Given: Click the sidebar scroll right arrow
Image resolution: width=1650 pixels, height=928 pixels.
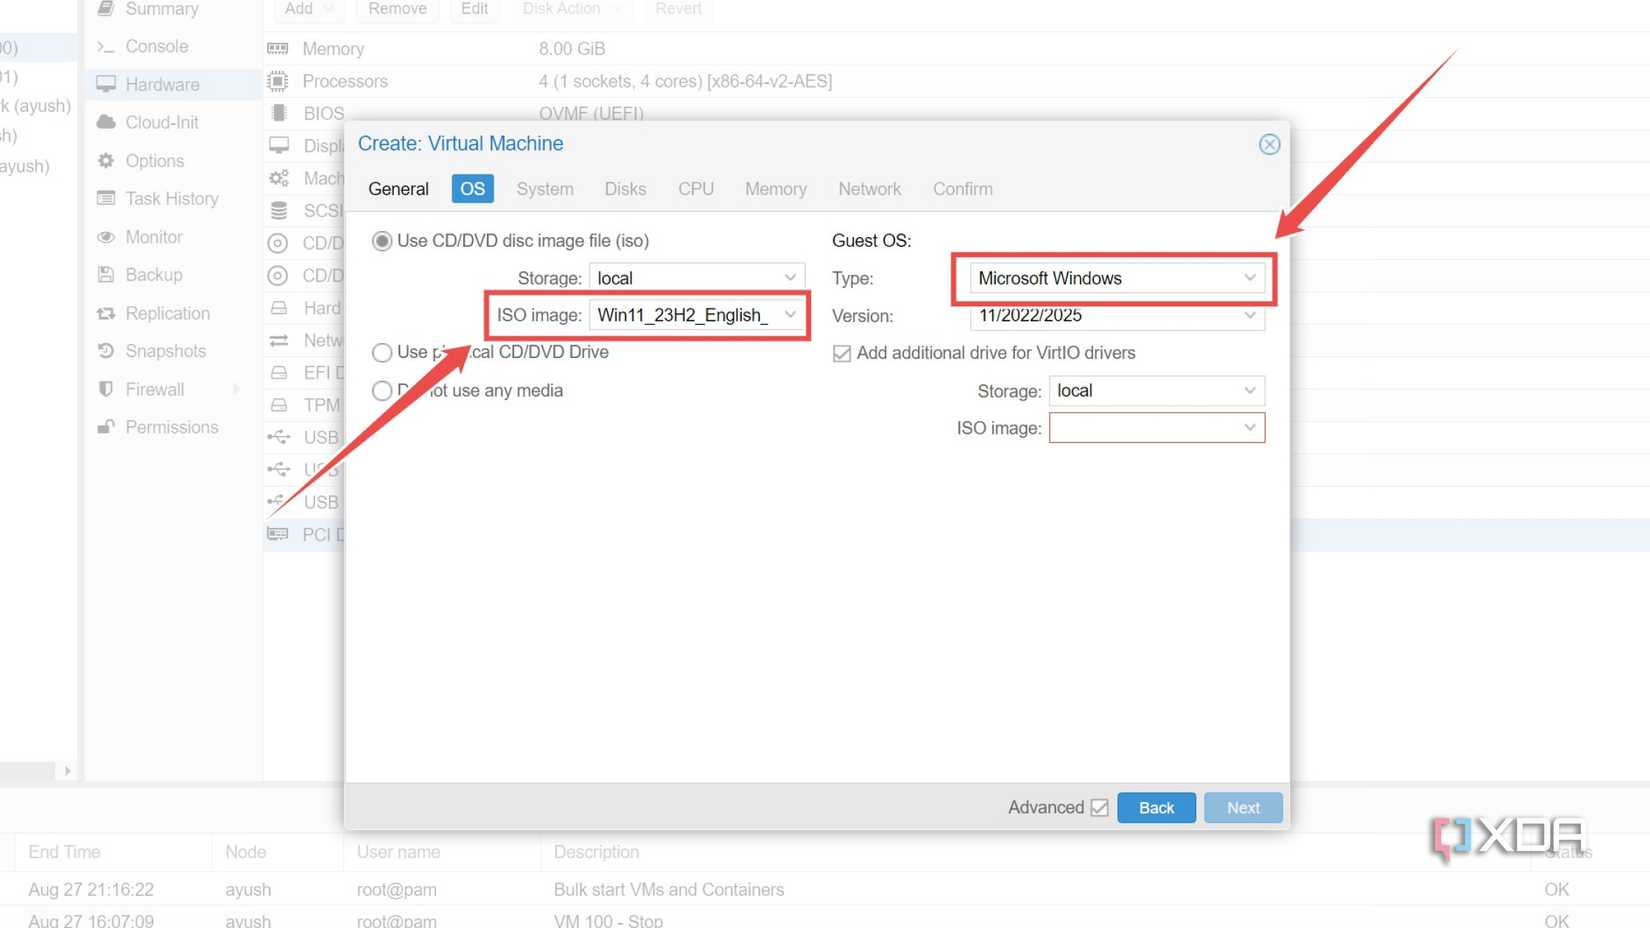Looking at the screenshot, I should pos(67,770).
